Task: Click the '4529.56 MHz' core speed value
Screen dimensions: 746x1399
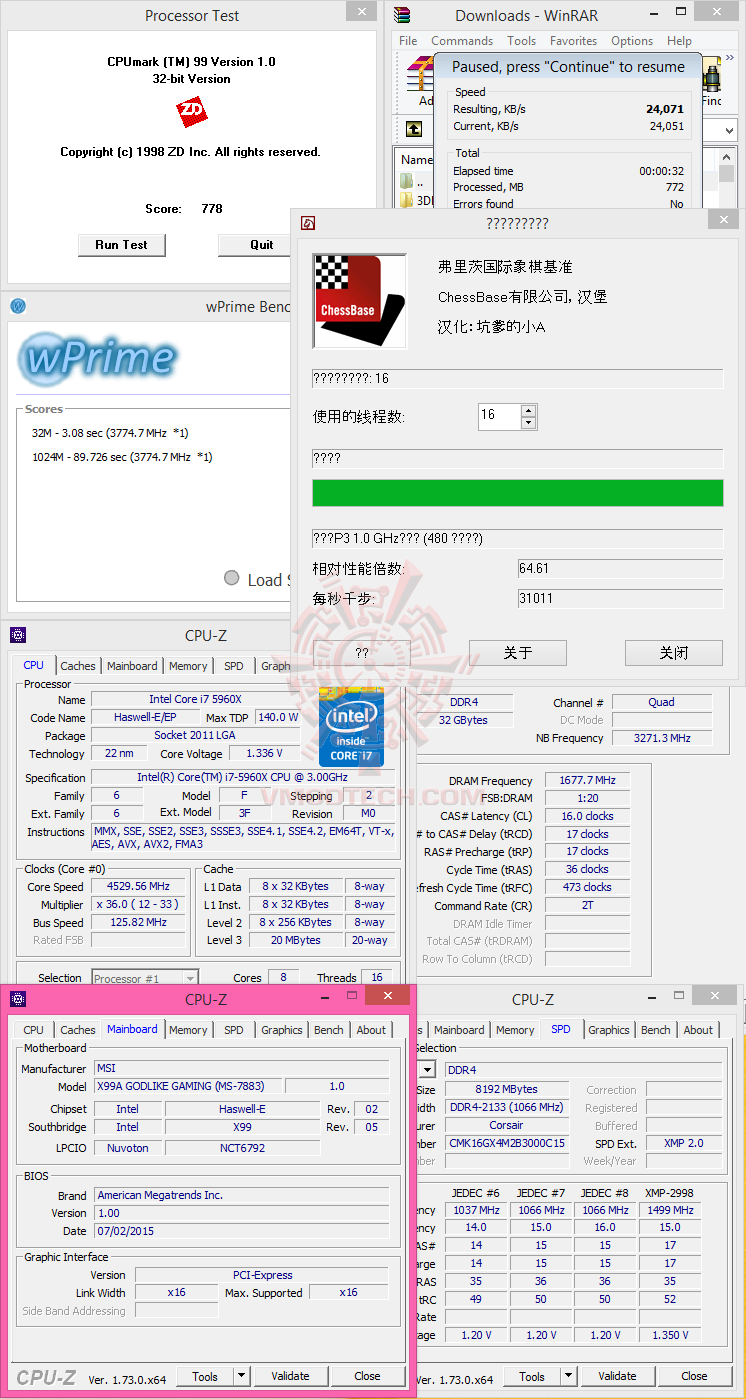Action: point(138,887)
